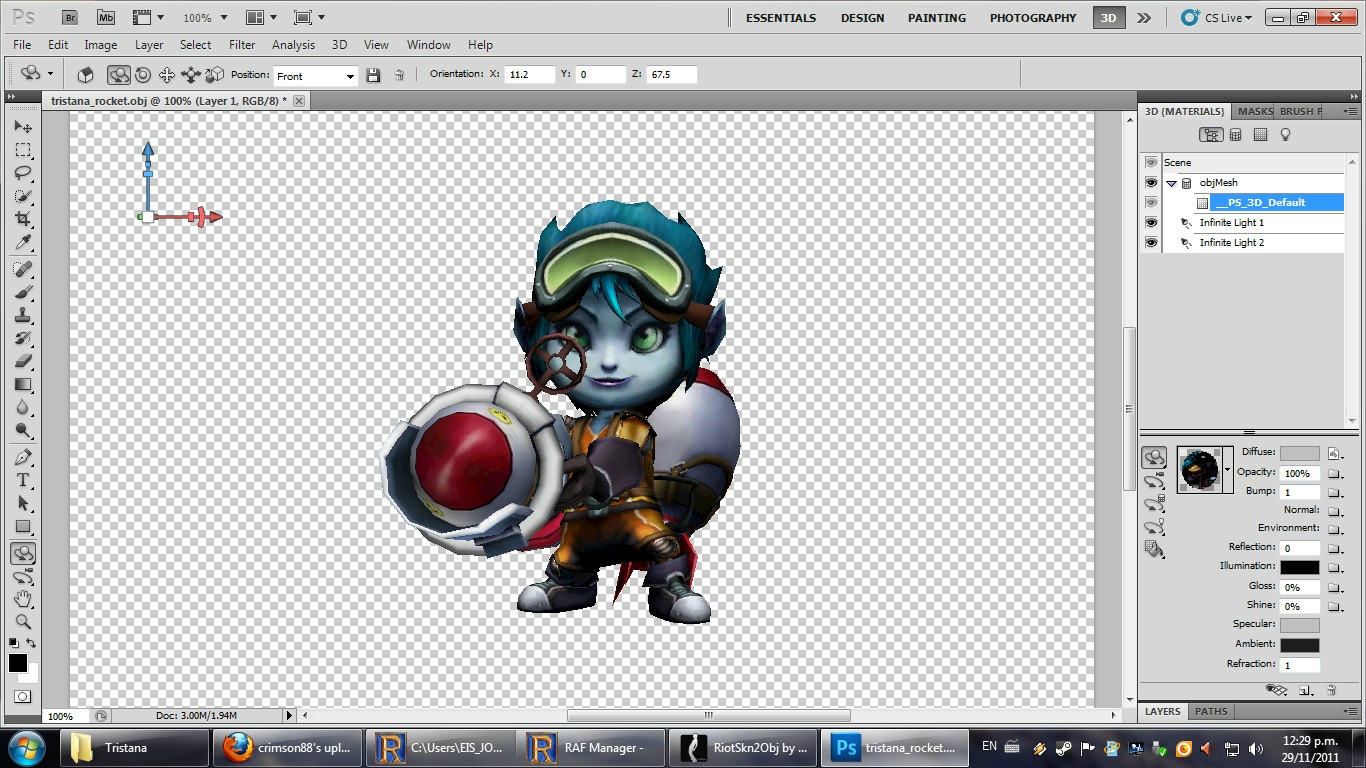This screenshot has height=768, width=1366.
Task: Hide Infinite Light 1
Action: (x=1151, y=222)
